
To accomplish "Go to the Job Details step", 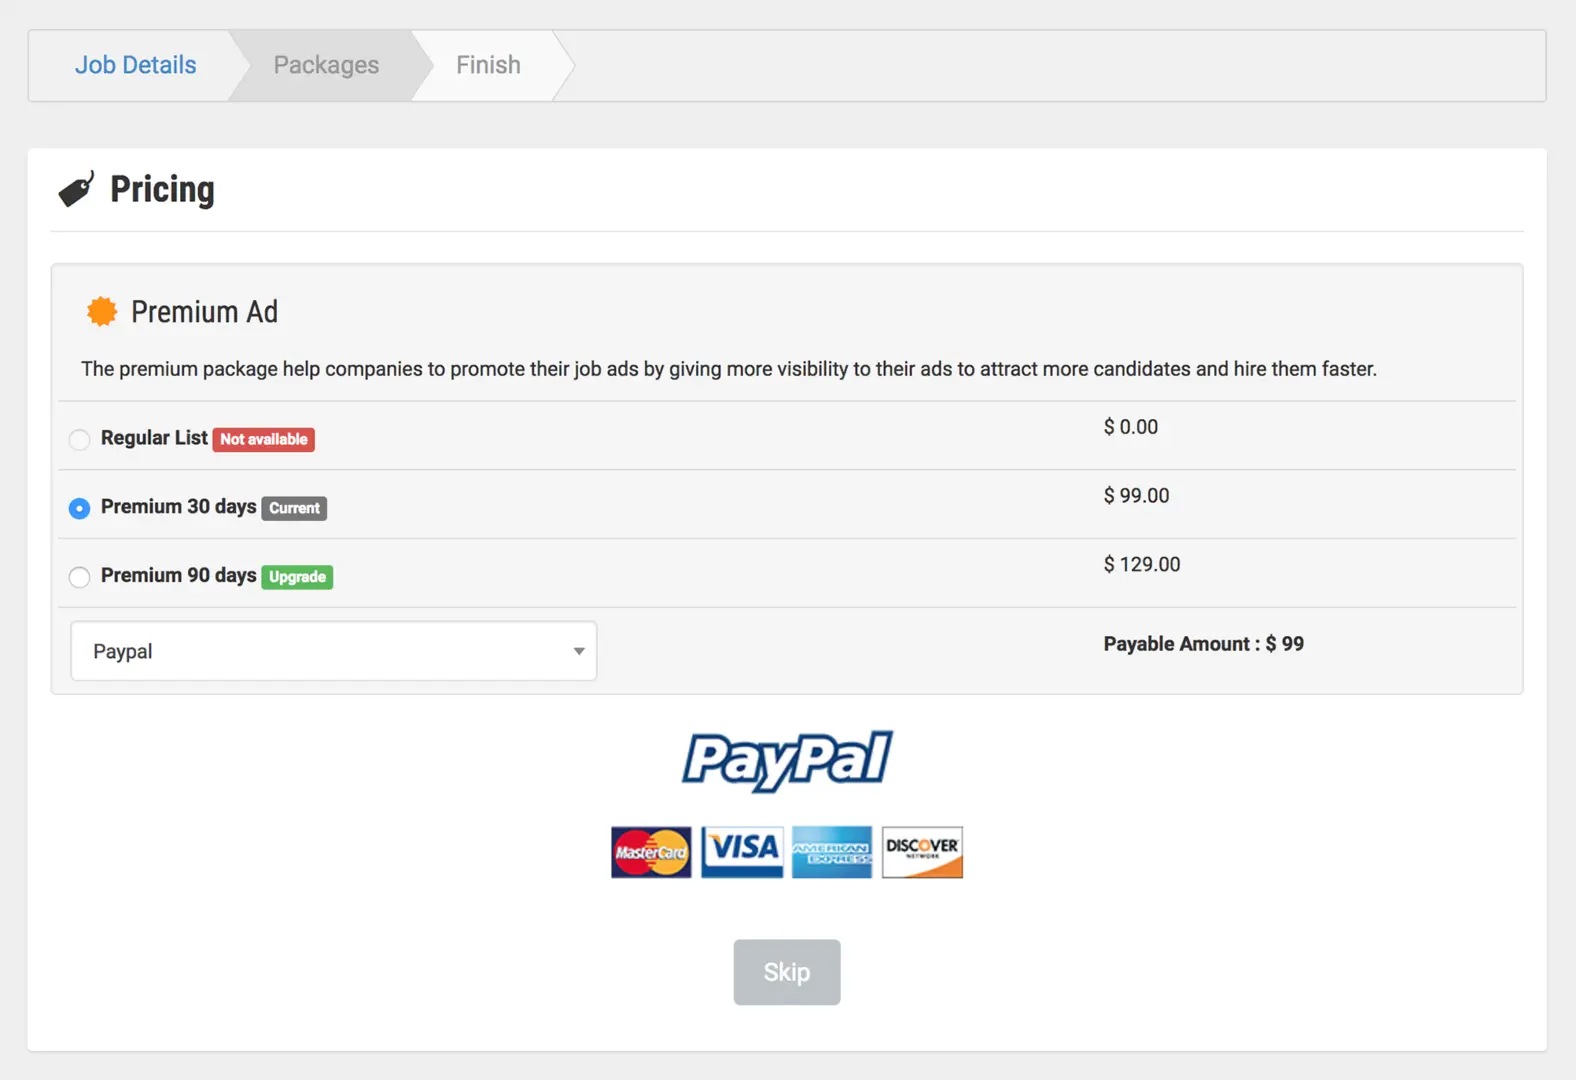I will (136, 65).
